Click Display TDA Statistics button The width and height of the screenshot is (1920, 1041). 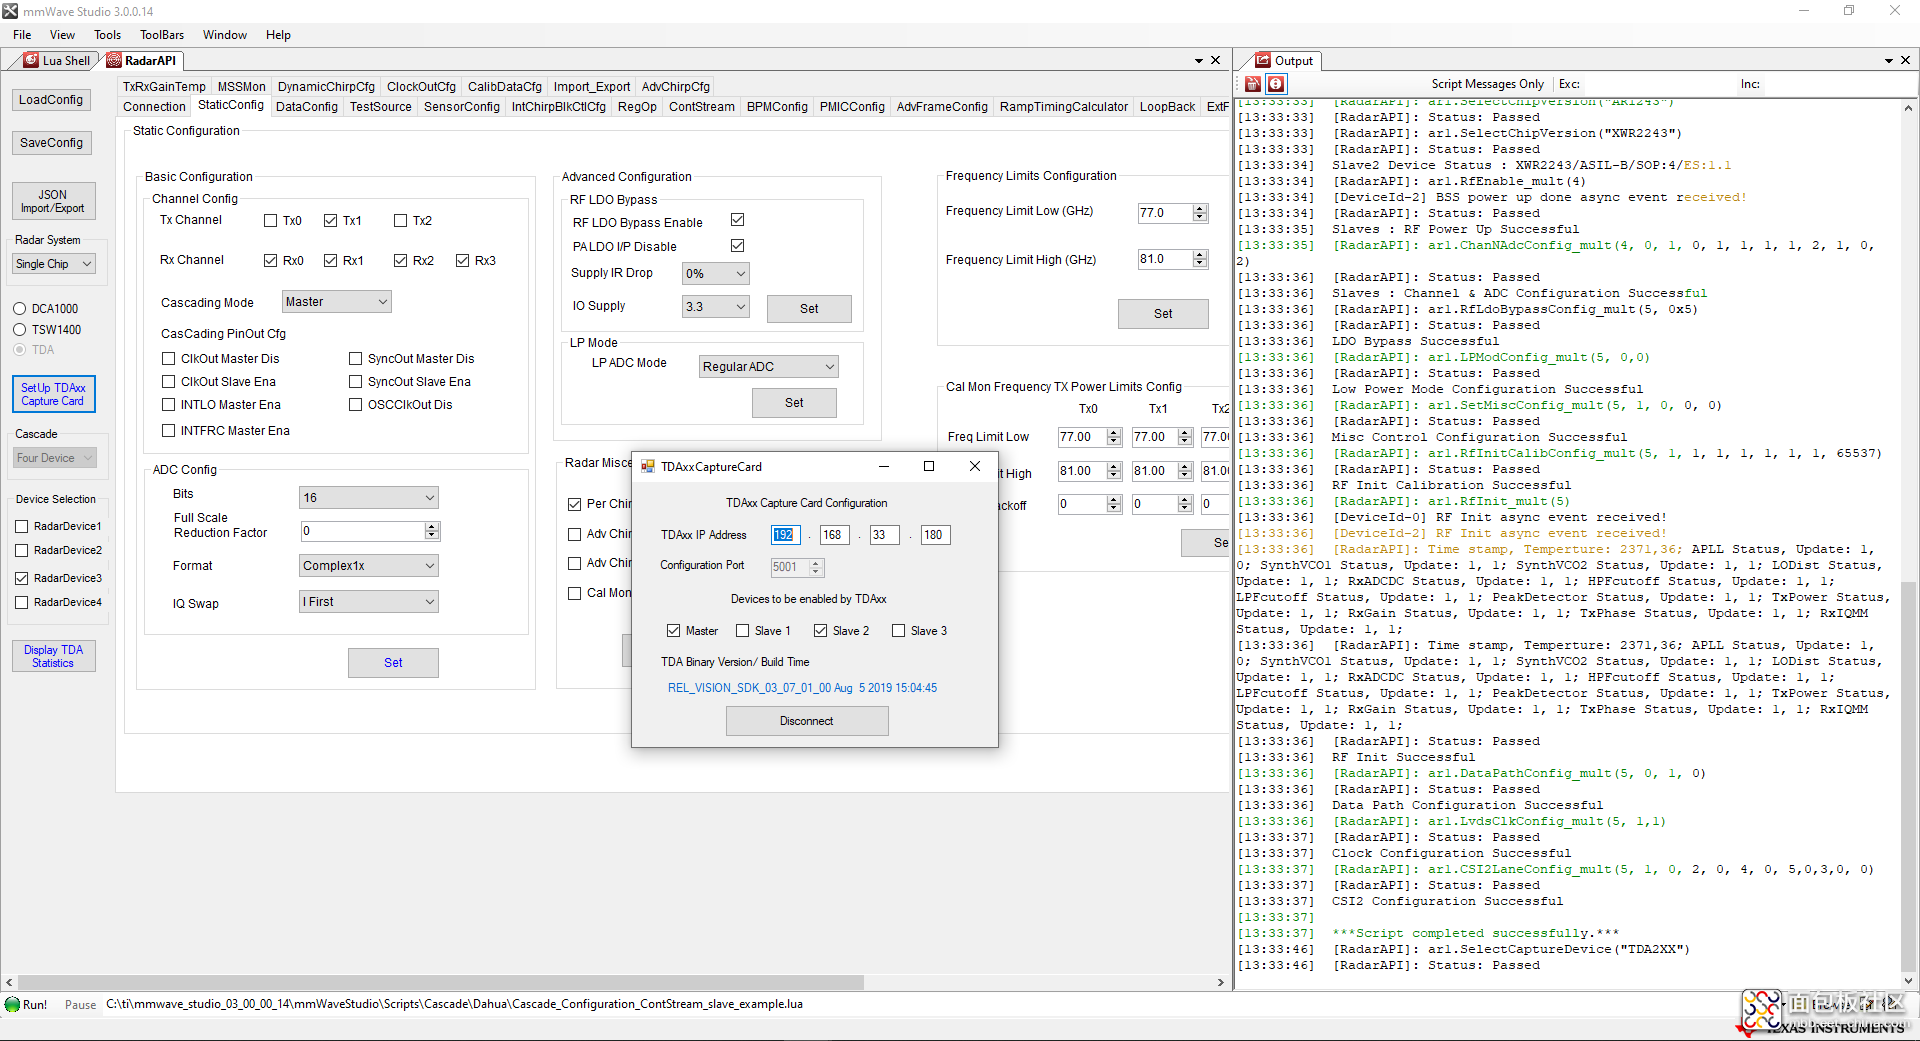53,656
